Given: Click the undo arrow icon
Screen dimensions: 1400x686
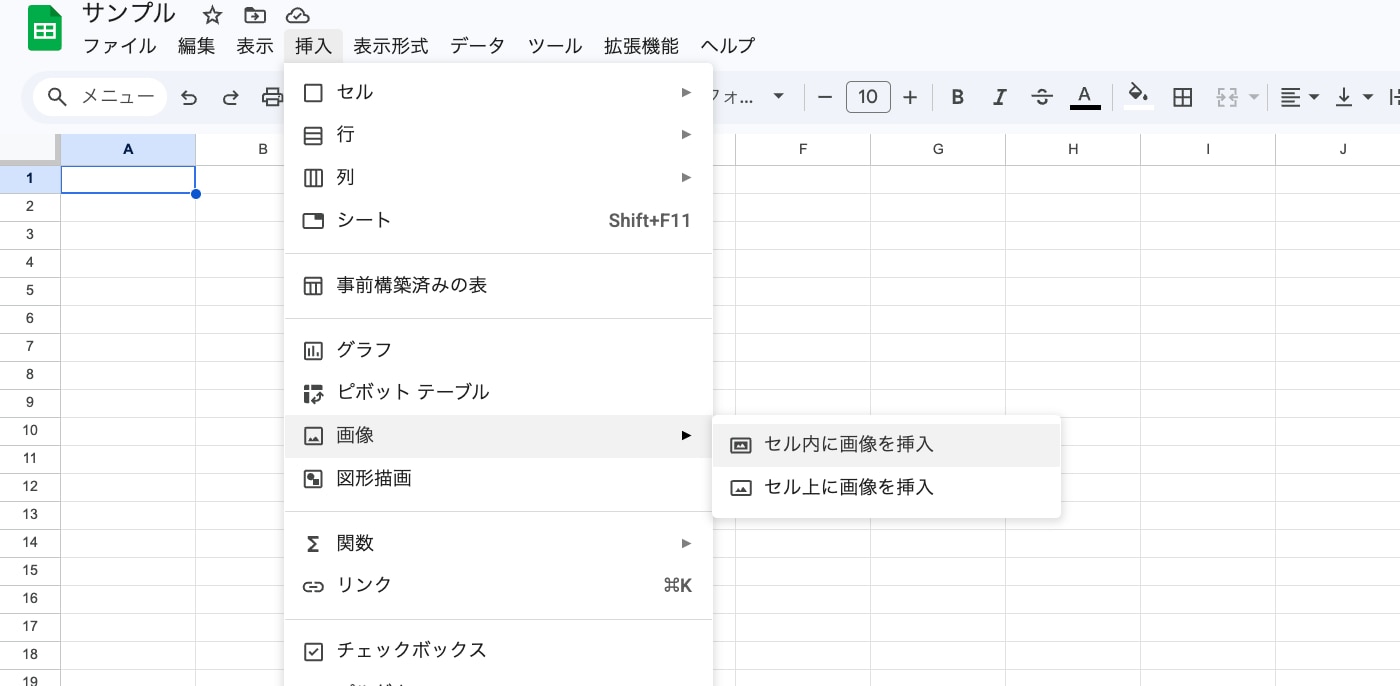Looking at the screenshot, I should coord(189,96).
